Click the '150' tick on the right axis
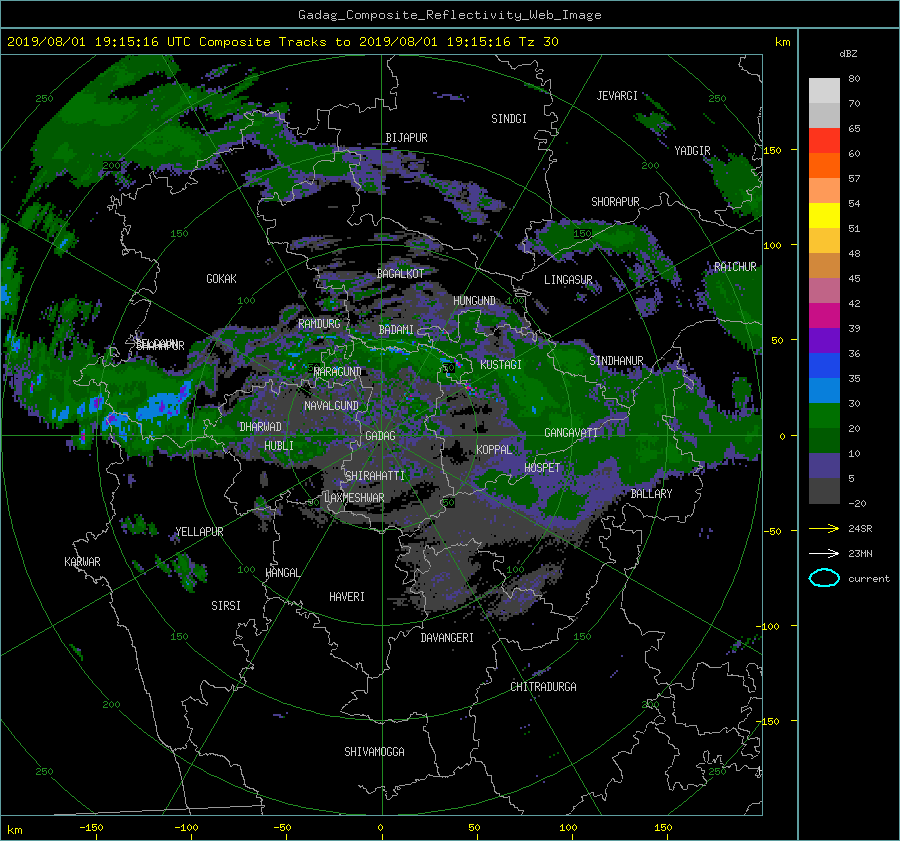Screen dimensions: 900x841 pos(772,150)
